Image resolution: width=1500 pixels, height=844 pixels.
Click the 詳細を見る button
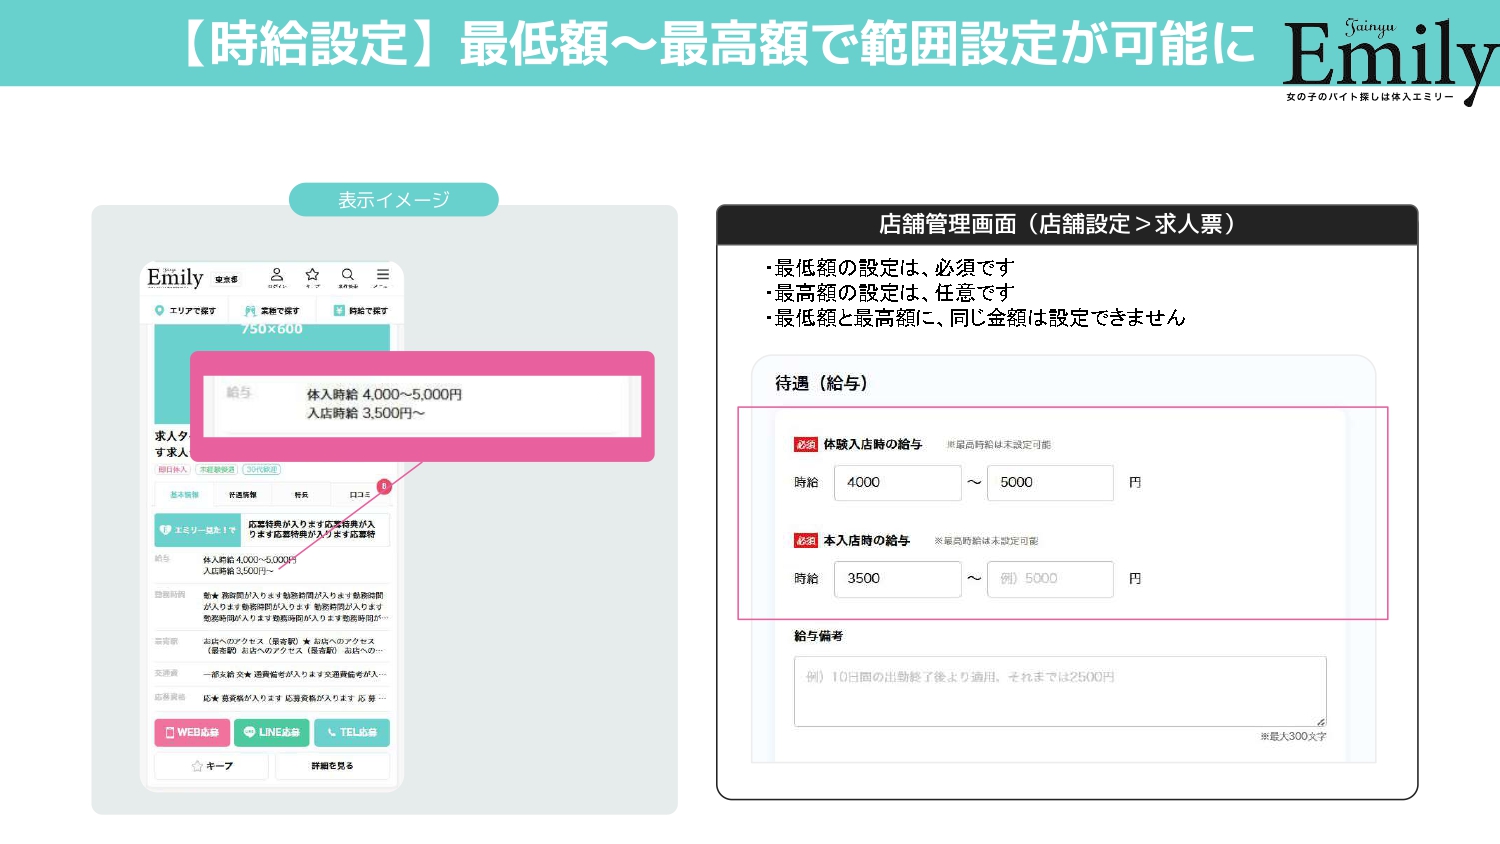[332, 766]
